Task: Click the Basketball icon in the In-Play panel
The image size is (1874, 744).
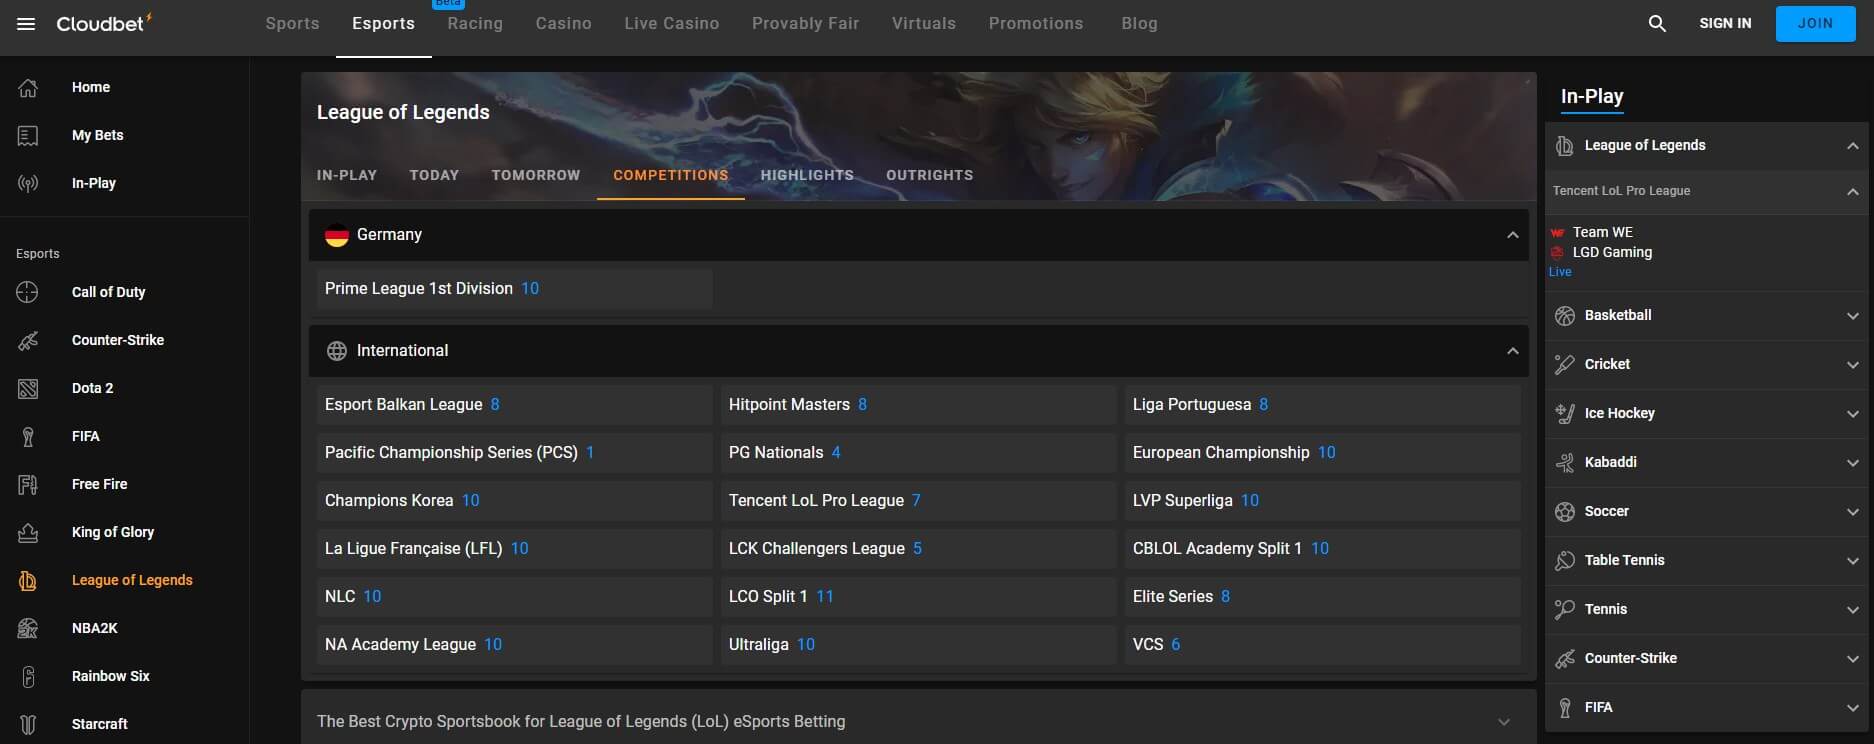Action: click(1565, 316)
